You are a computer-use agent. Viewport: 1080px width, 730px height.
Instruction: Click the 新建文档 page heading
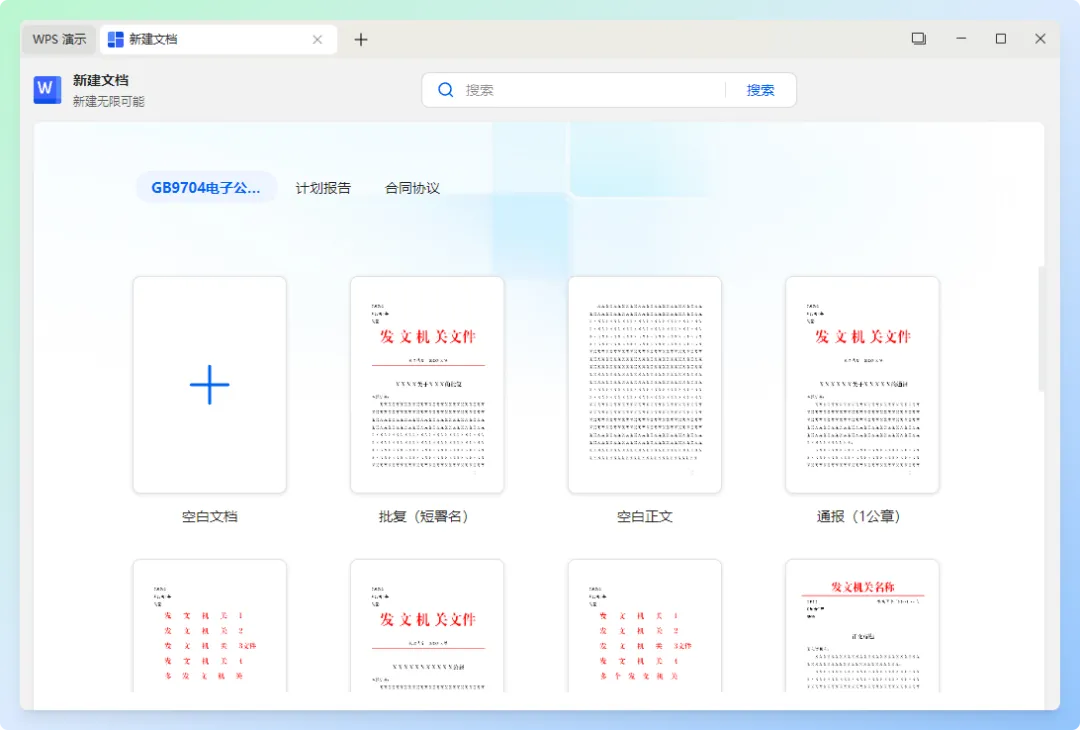(x=101, y=80)
